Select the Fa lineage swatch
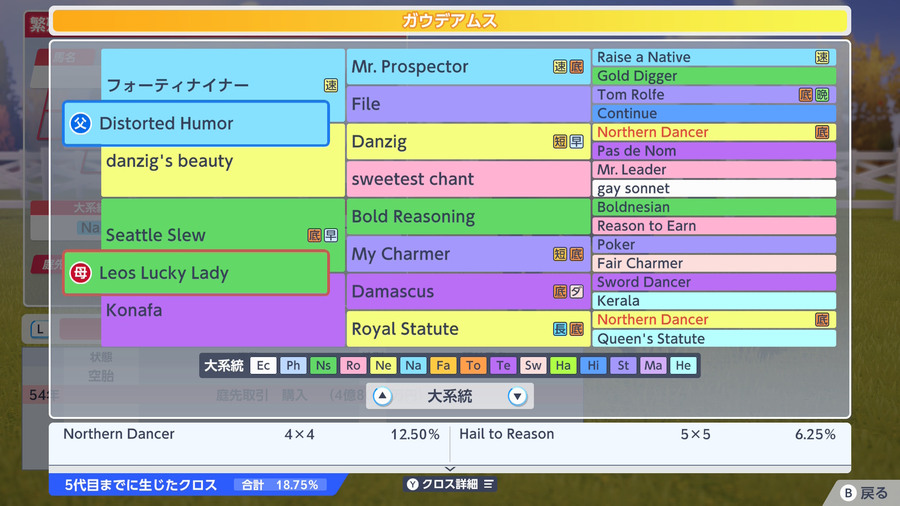This screenshot has width=900, height=506. pyautogui.click(x=443, y=365)
